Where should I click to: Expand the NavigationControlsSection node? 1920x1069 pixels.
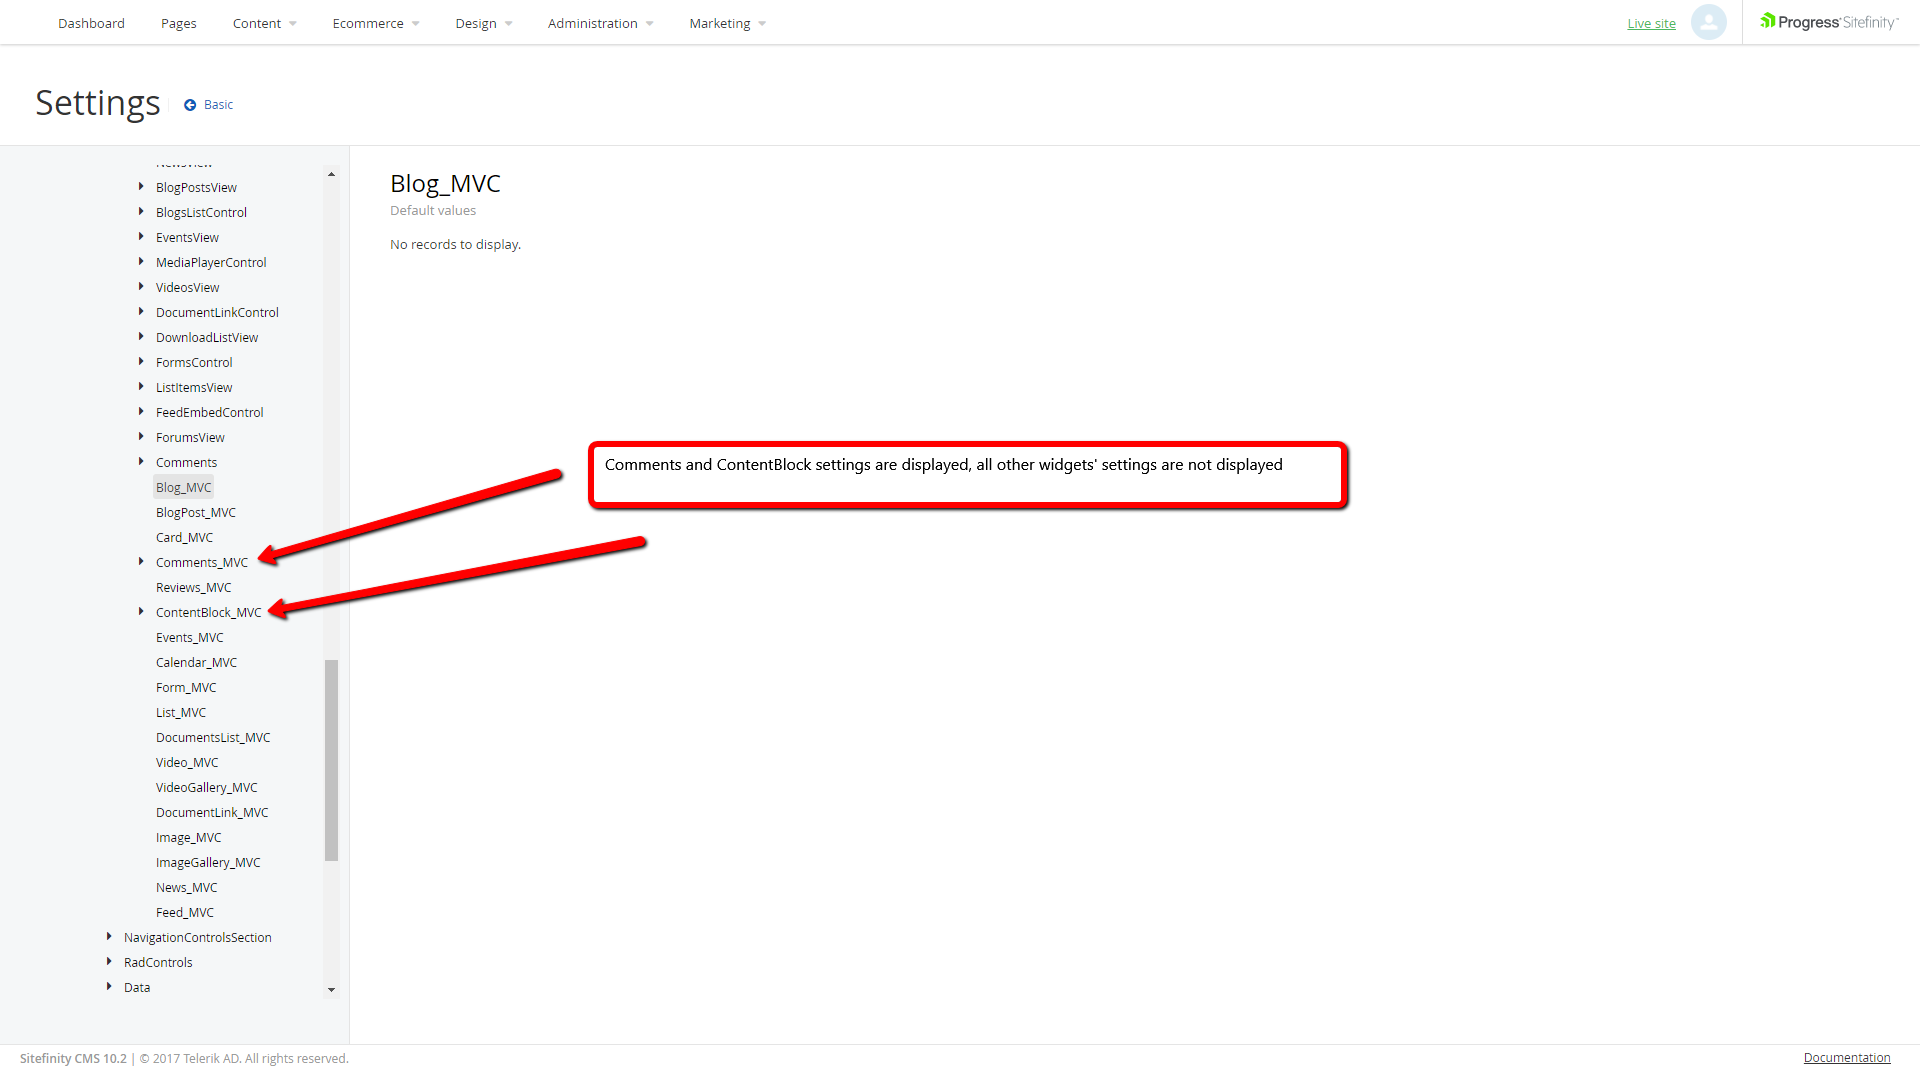109,936
